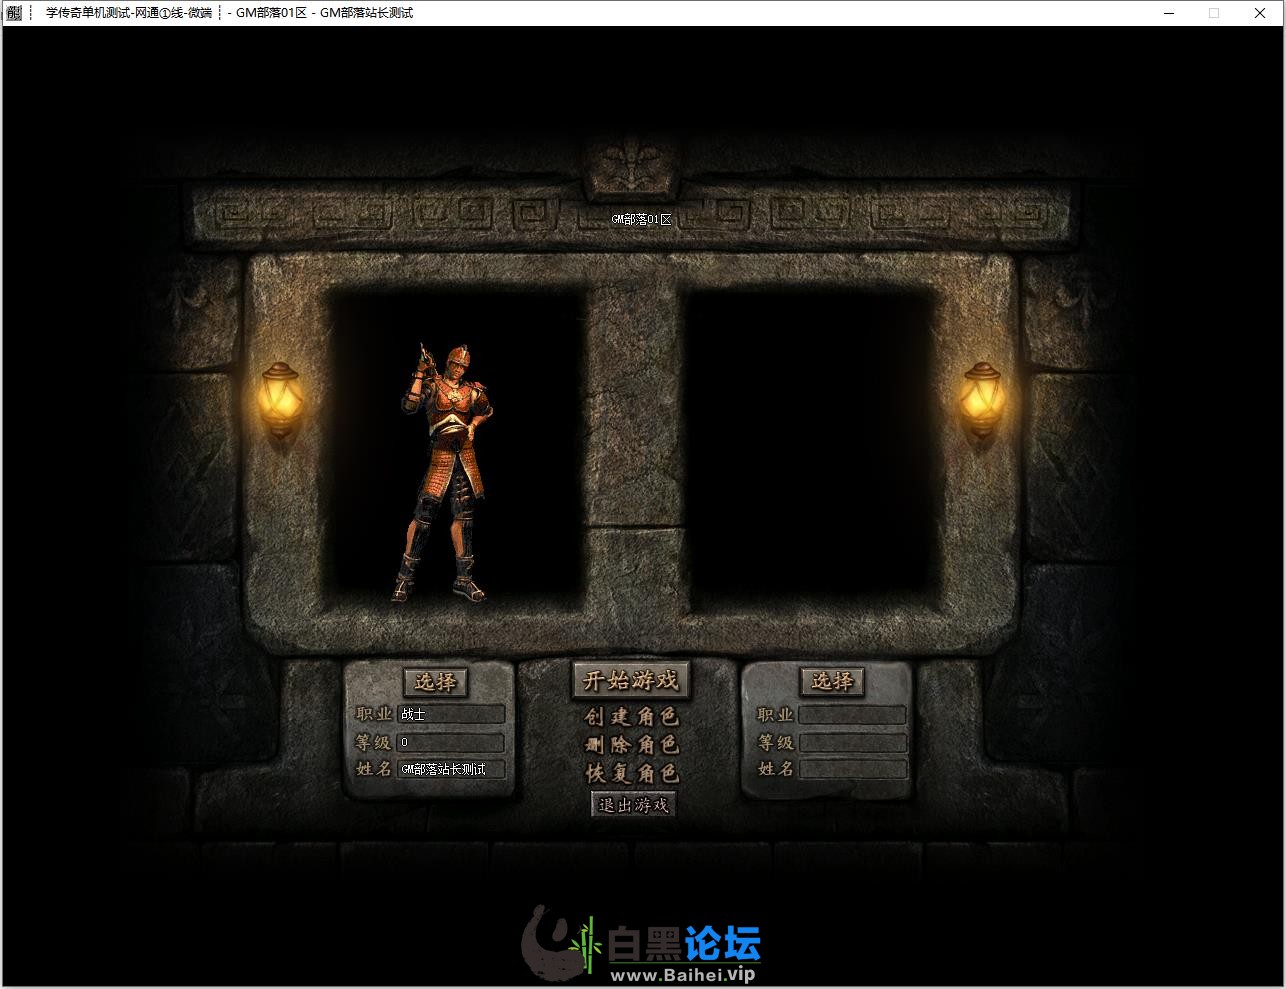Click 删除角色 to delete character
1286x989 pixels.
(632, 745)
